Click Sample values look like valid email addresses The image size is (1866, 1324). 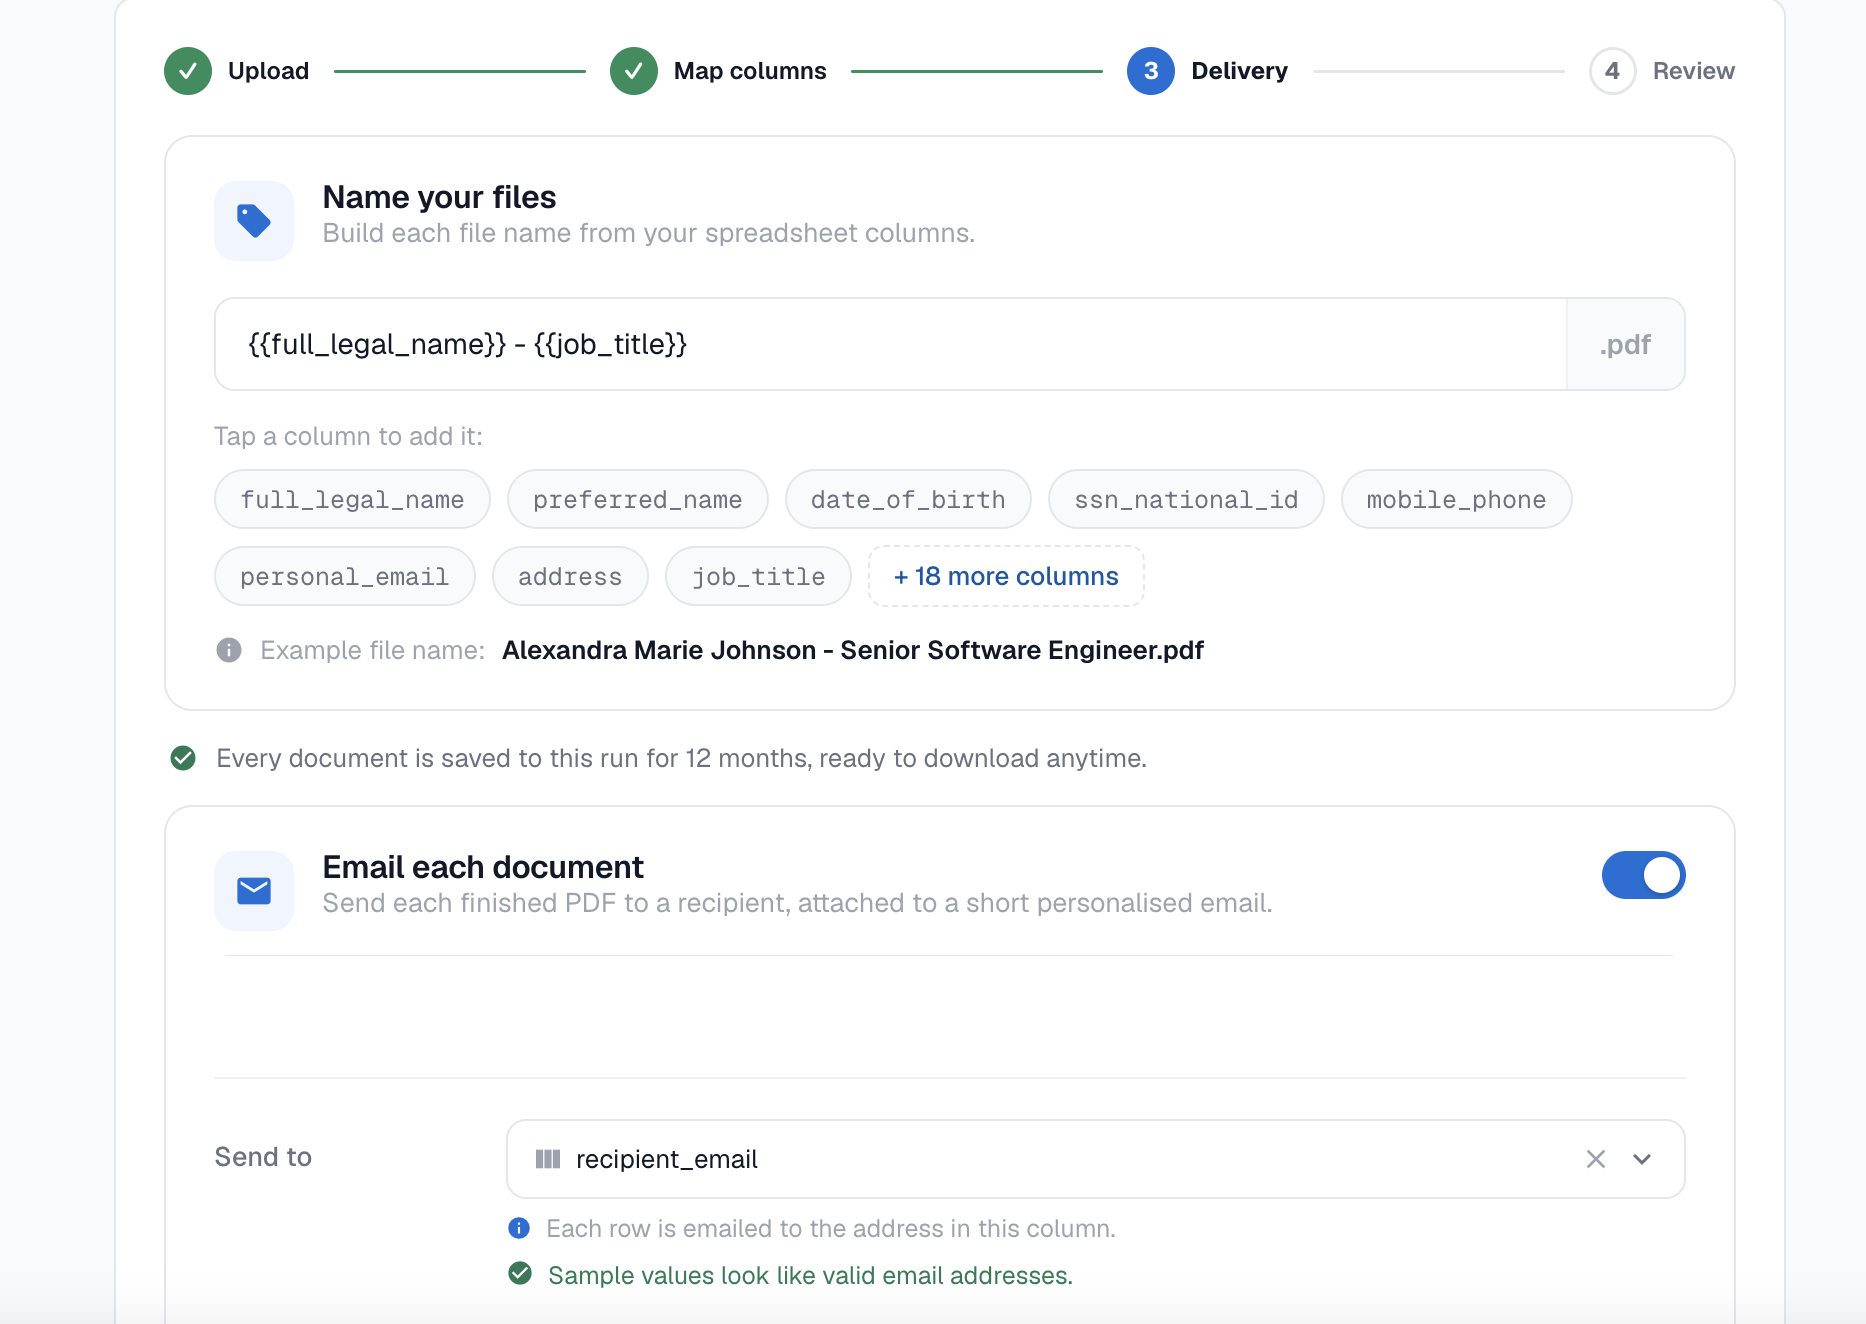tap(810, 1275)
